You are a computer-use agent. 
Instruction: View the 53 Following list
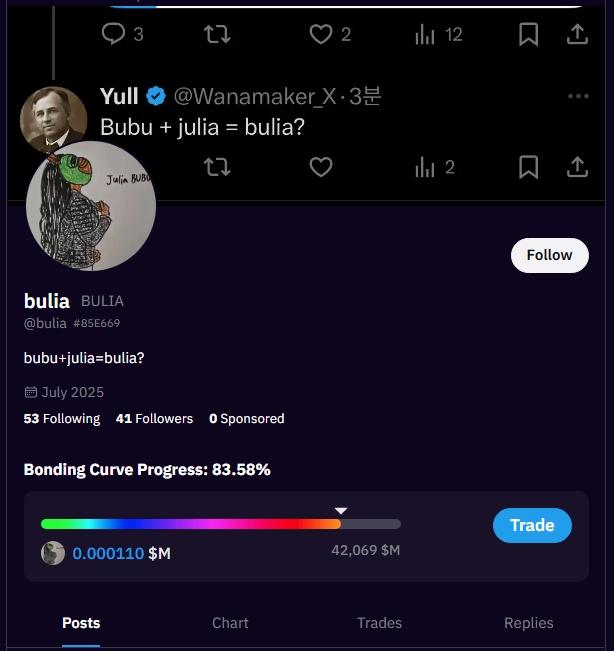point(62,419)
